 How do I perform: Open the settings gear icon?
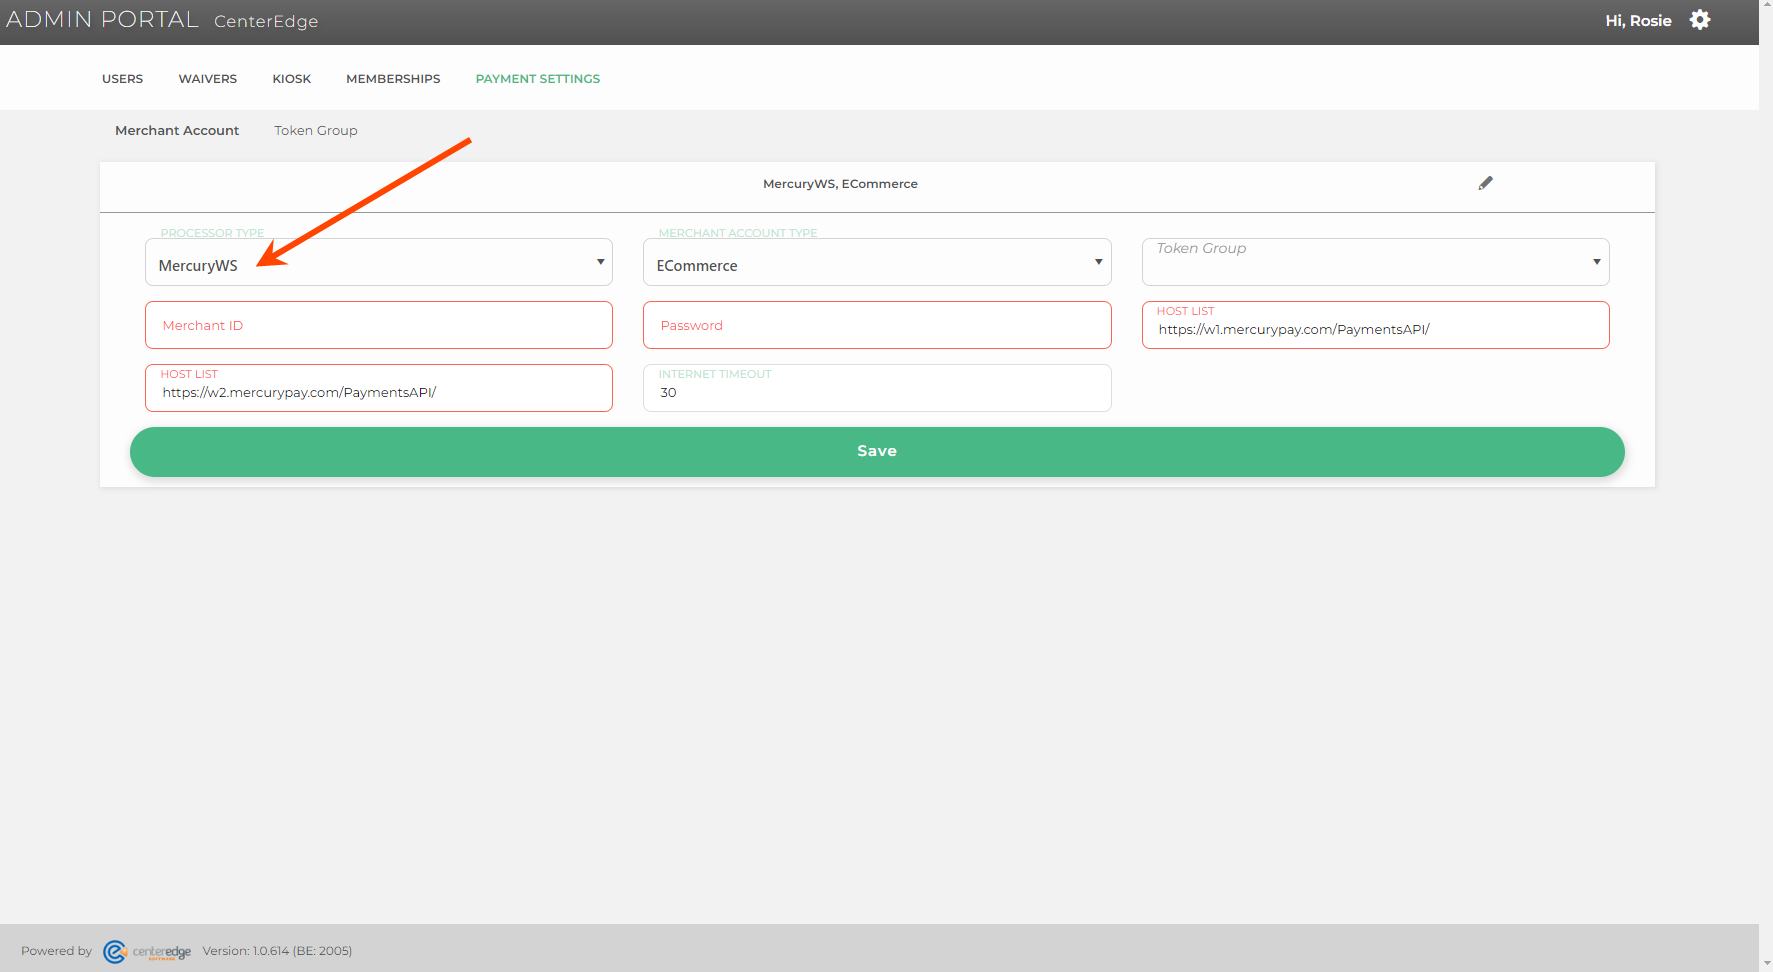[x=1699, y=20]
